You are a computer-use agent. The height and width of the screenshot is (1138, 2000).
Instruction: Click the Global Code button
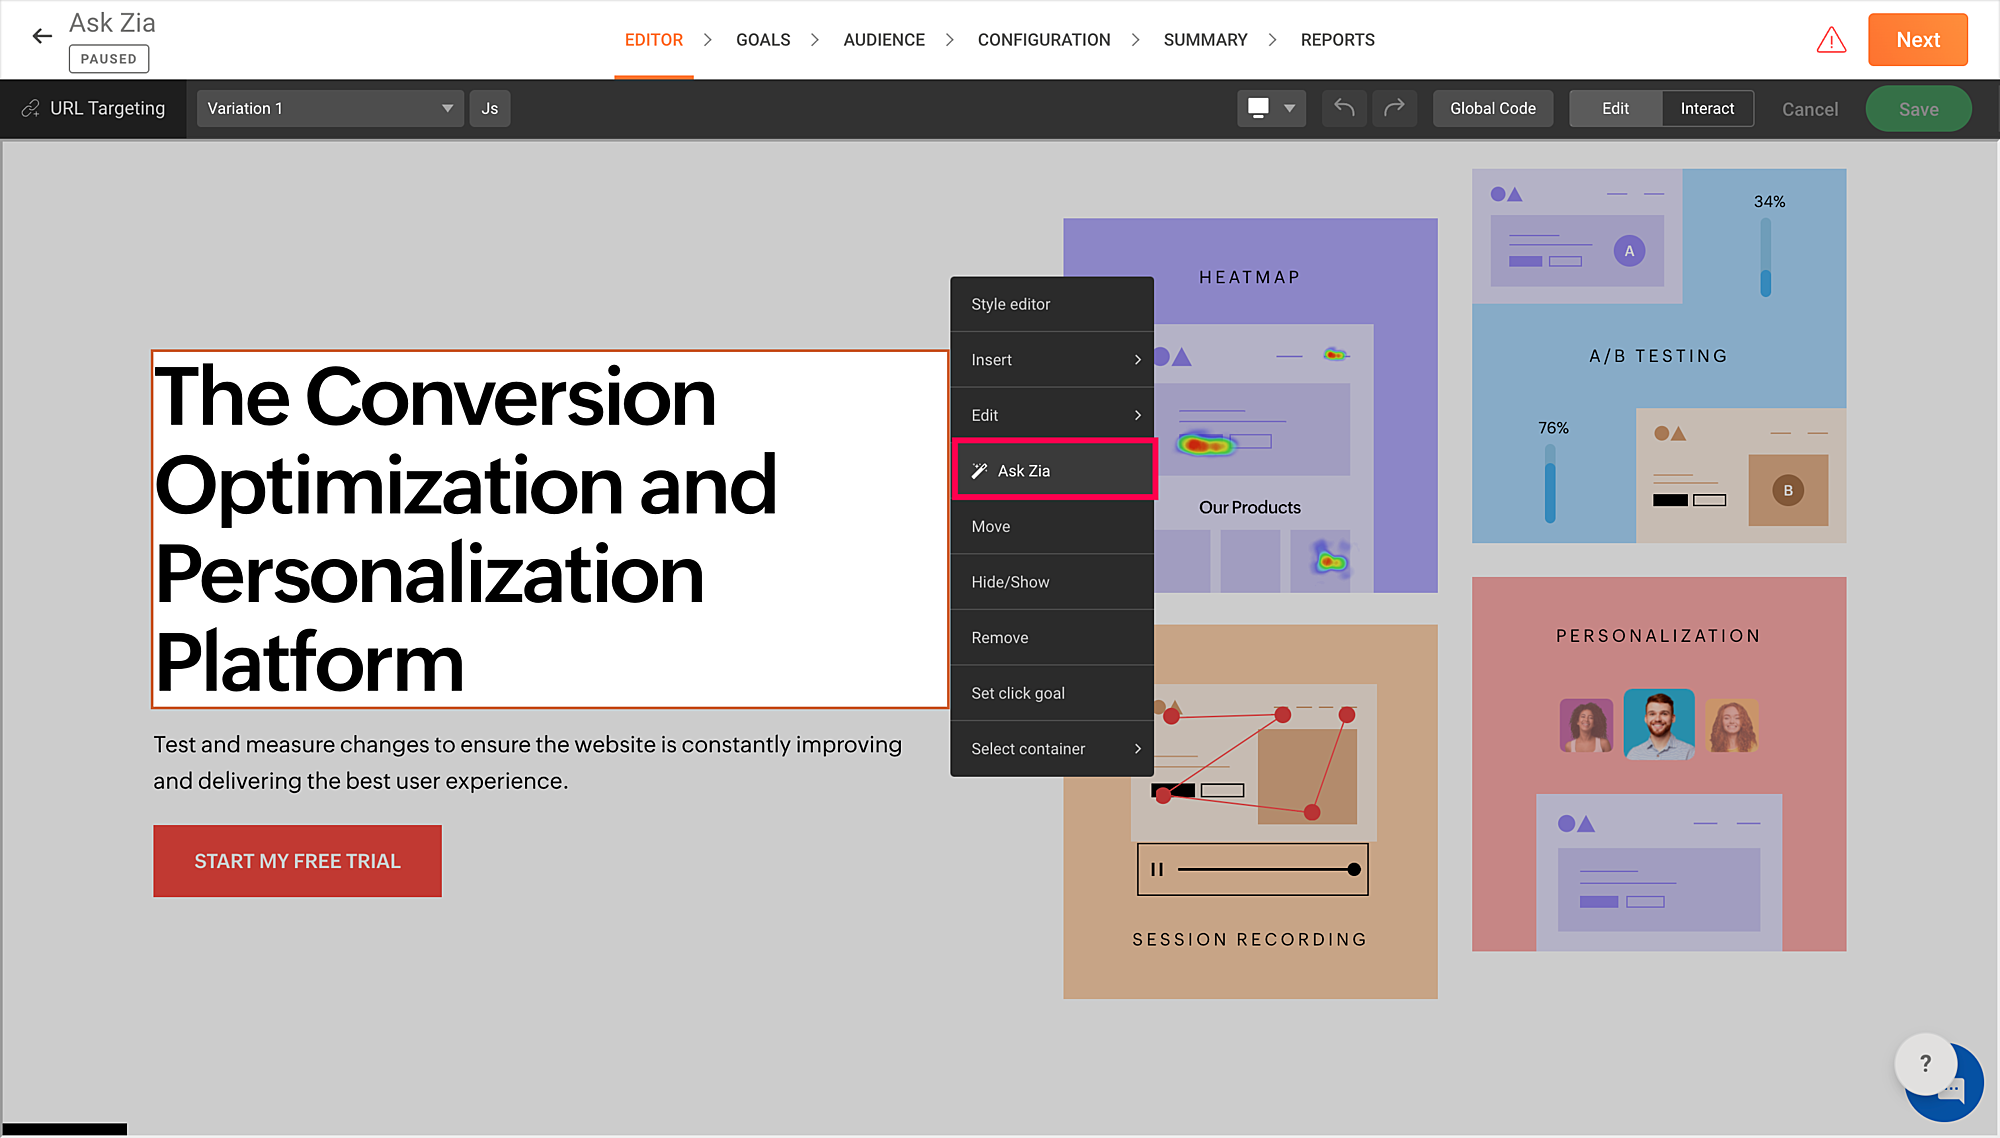(x=1492, y=108)
